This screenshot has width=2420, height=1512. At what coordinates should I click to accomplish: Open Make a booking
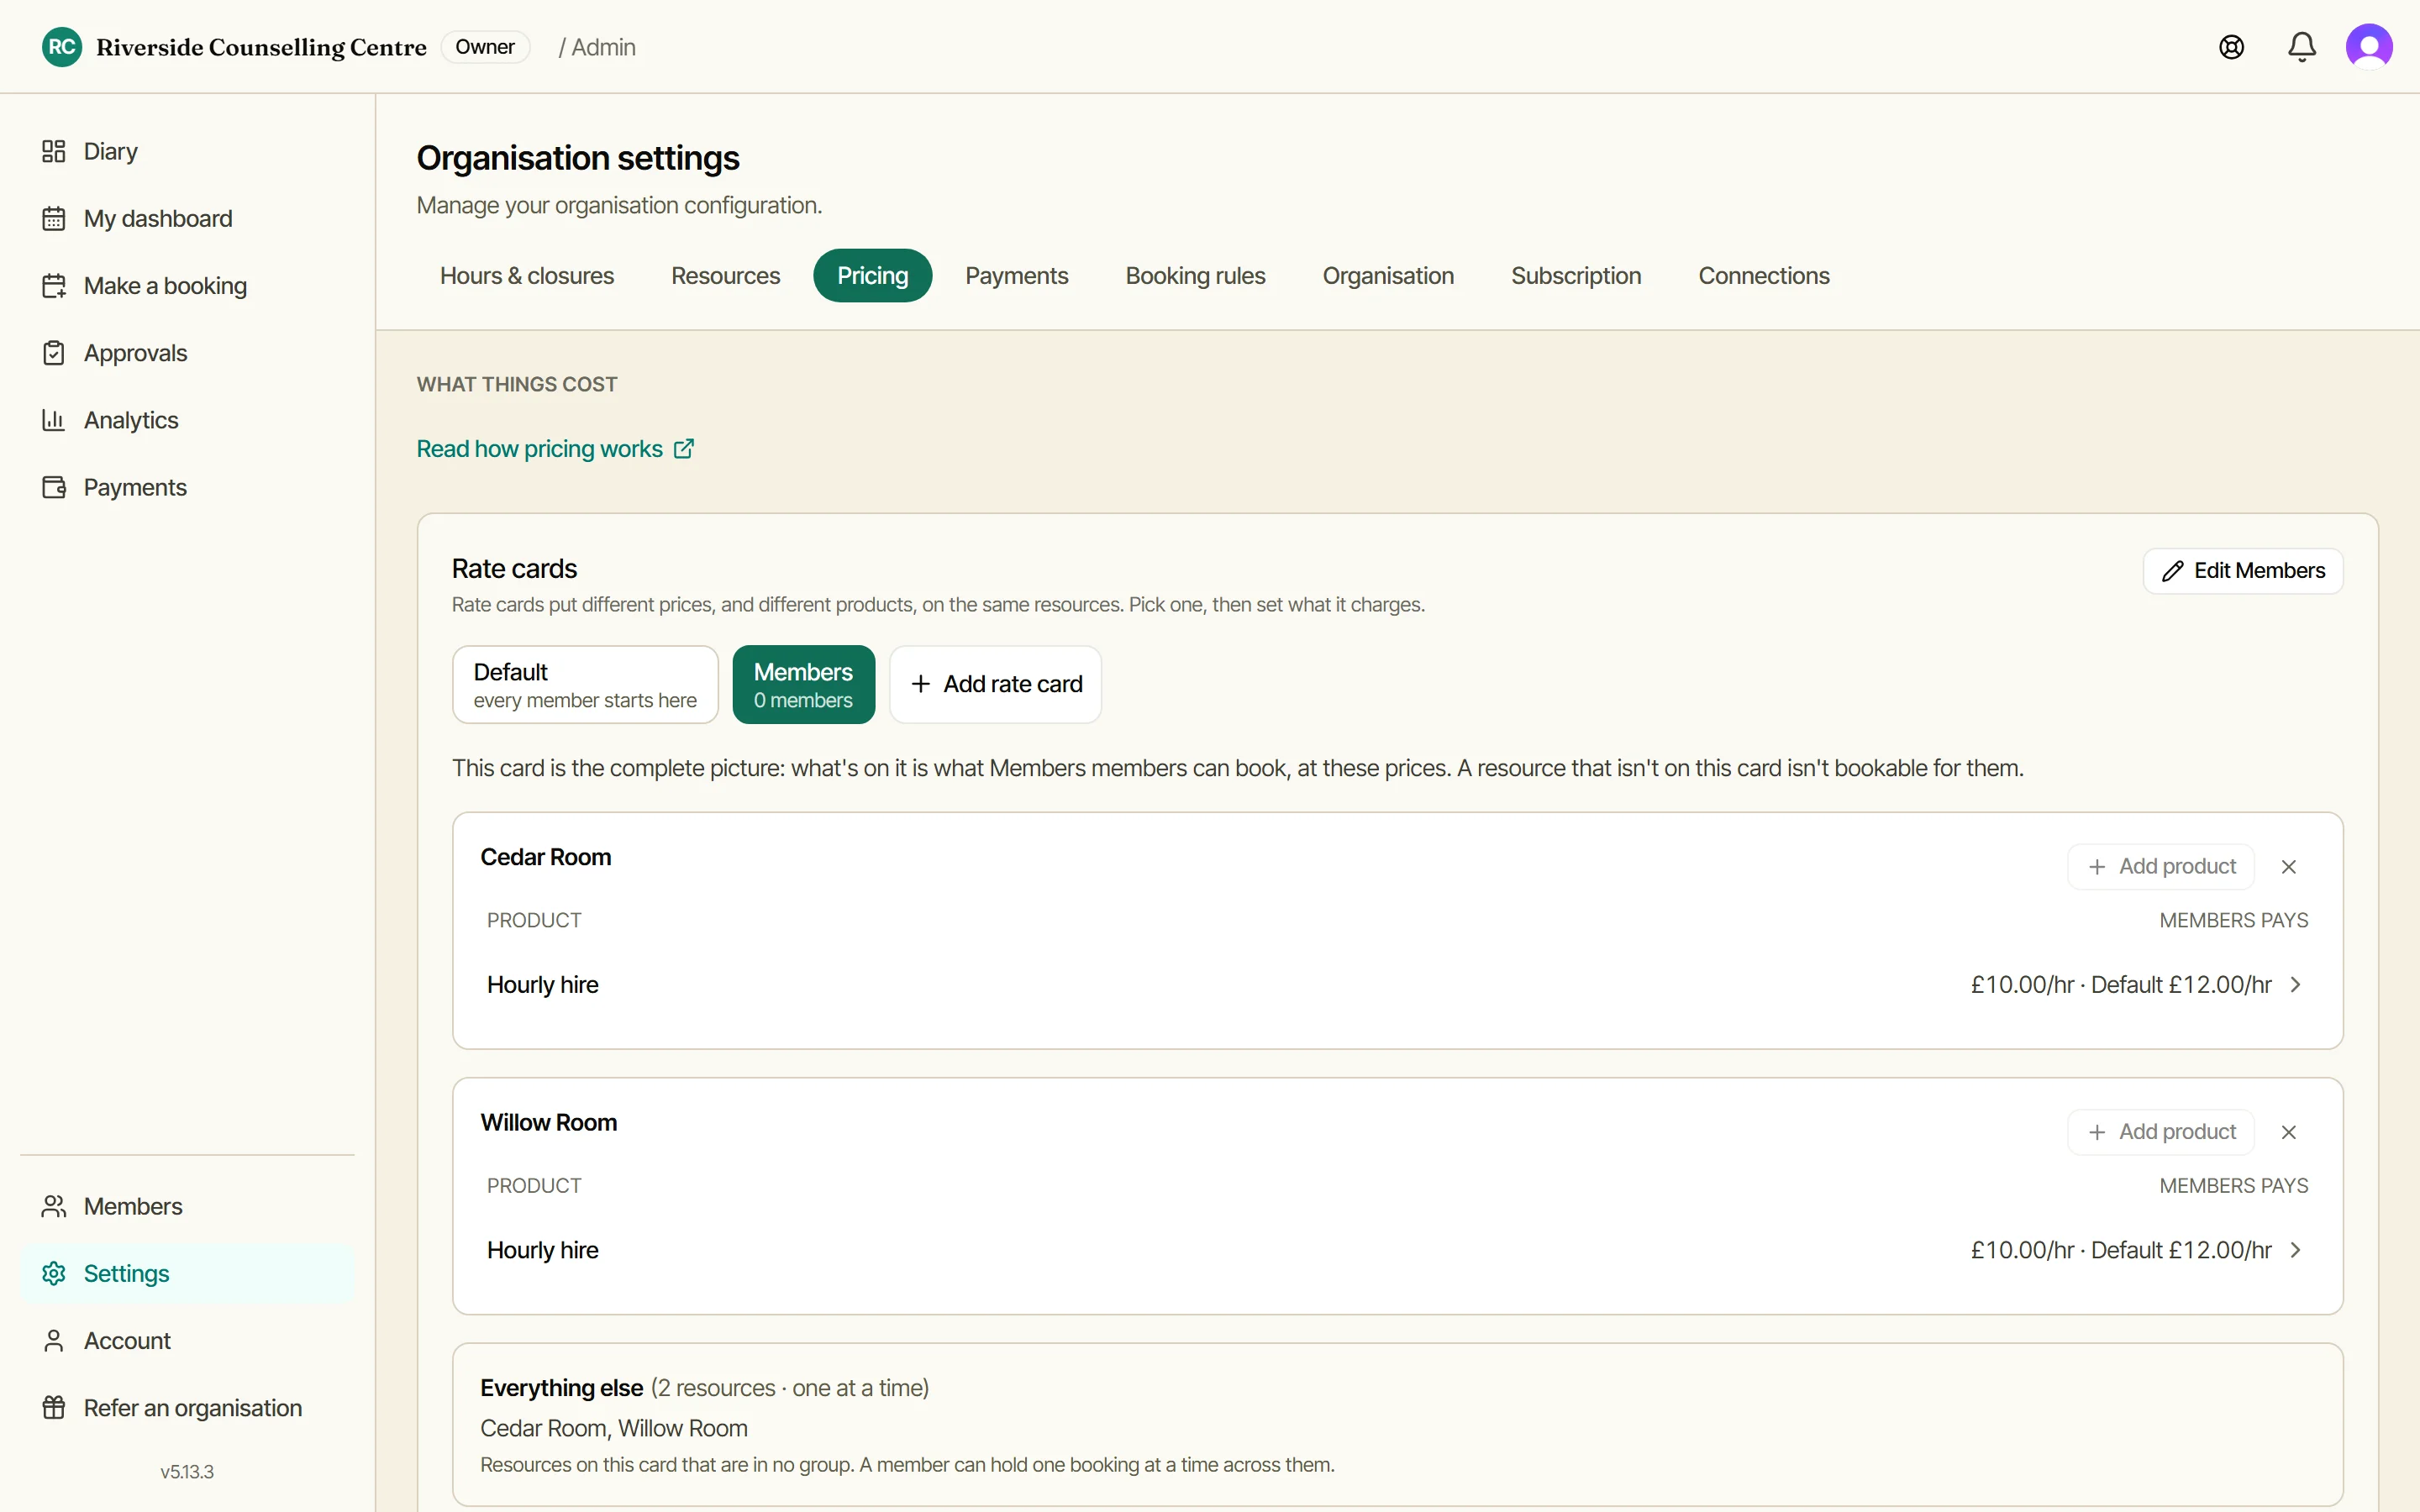click(x=187, y=285)
